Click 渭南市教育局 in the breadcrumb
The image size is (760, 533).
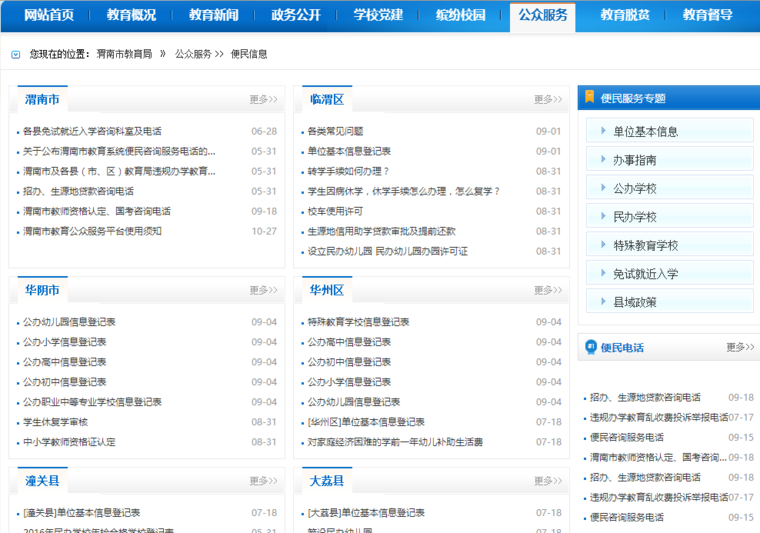pyautogui.click(x=124, y=54)
